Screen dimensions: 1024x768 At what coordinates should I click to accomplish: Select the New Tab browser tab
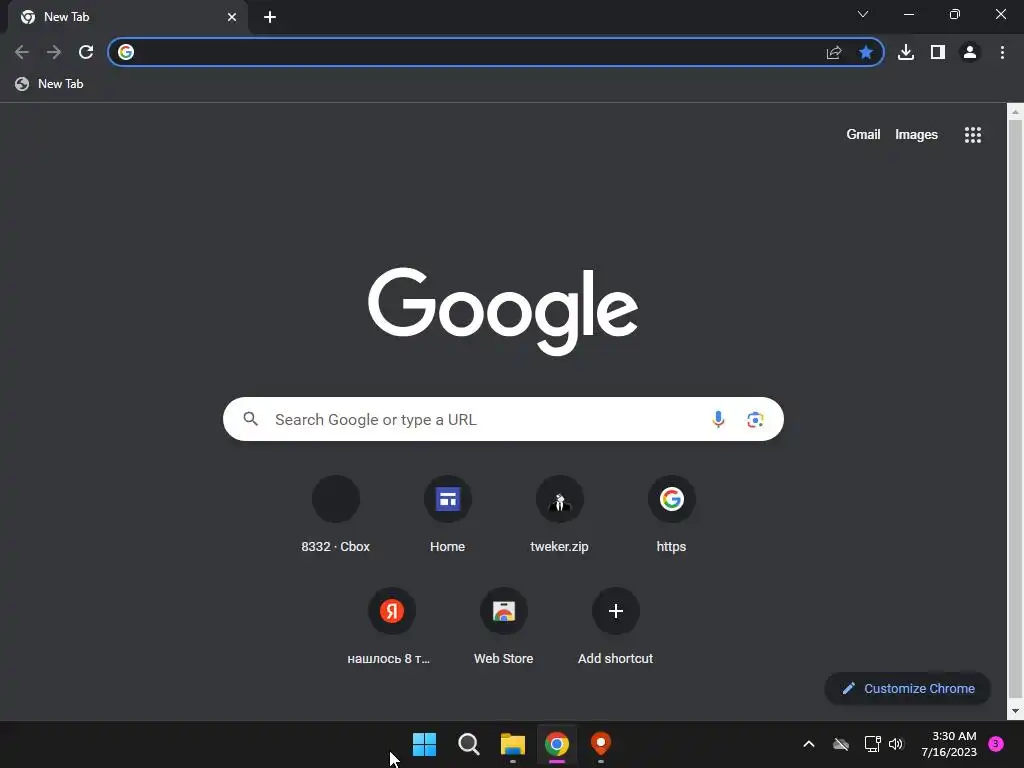coord(127,17)
